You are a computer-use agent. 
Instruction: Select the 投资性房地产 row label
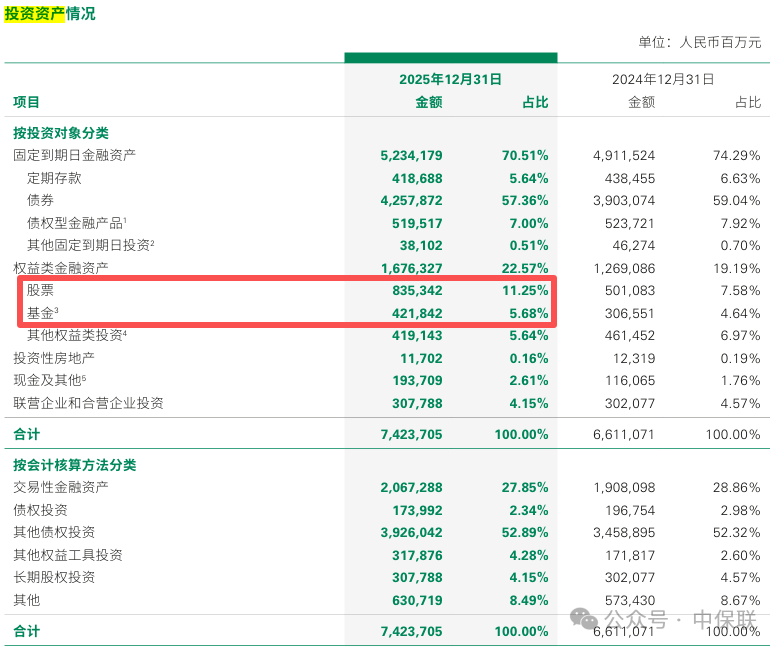click(x=54, y=358)
